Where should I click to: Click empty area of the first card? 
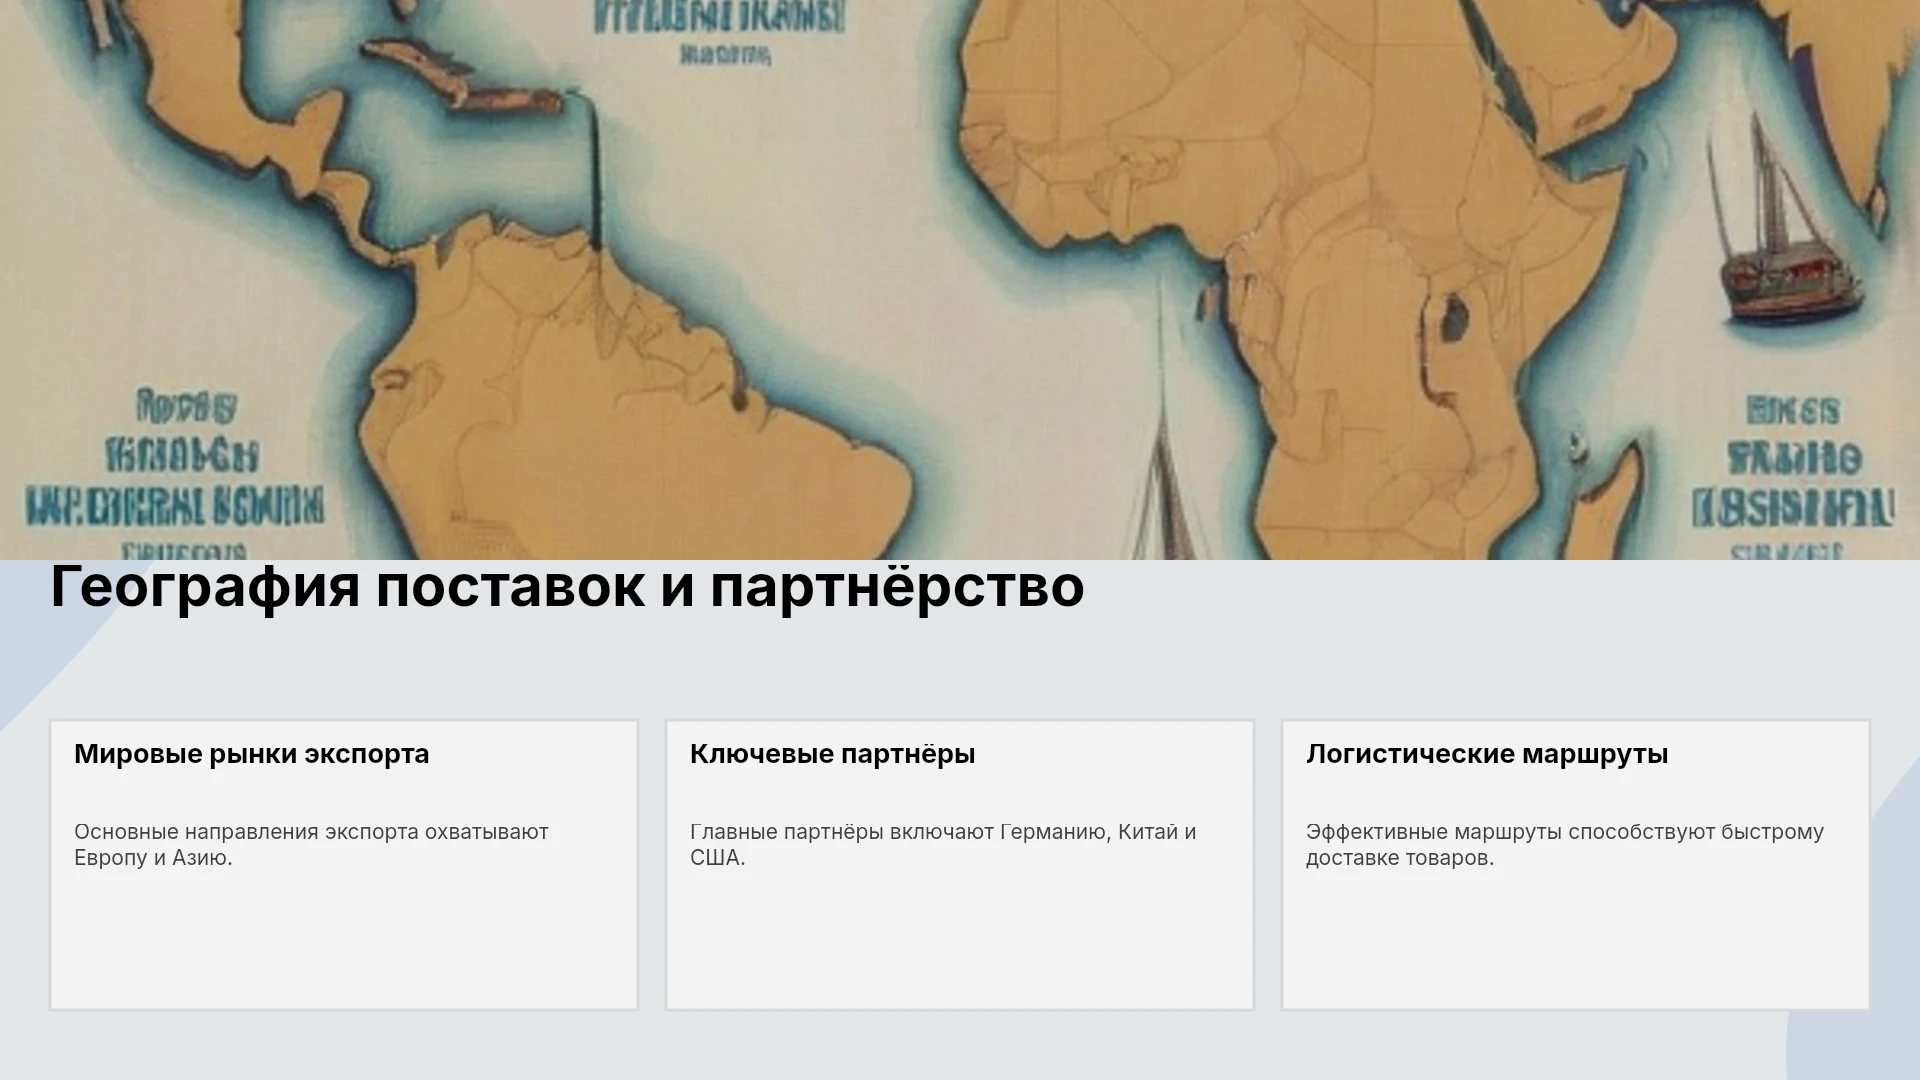[x=344, y=940]
